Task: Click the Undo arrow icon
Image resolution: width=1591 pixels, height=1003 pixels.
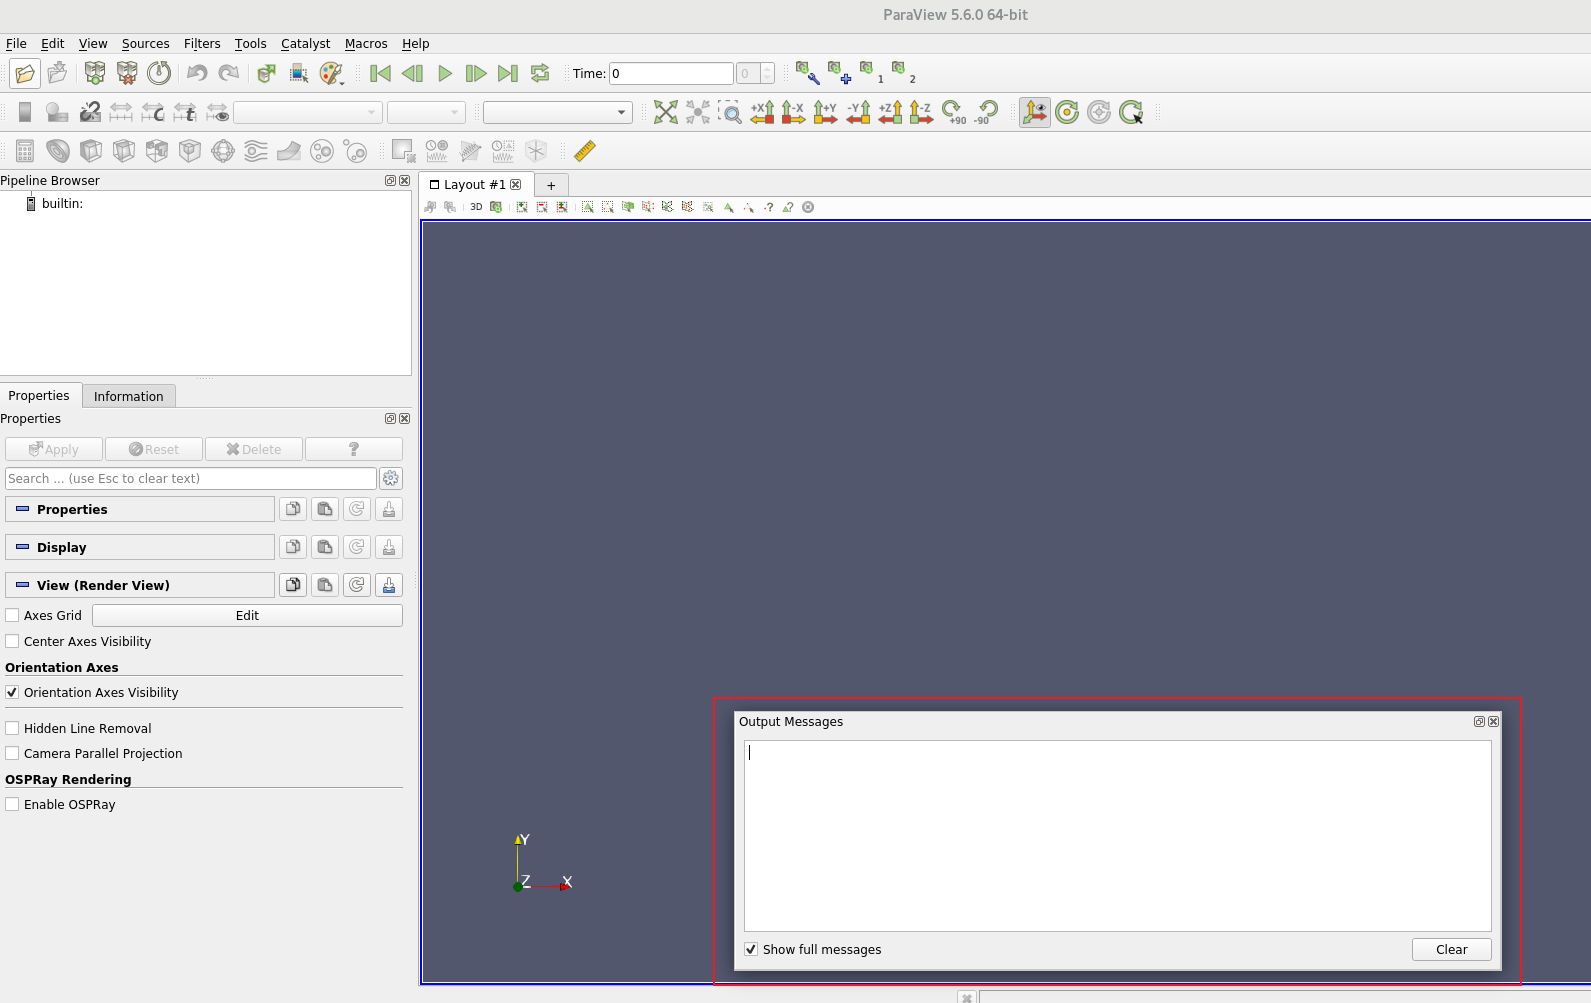Action: tap(197, 73)
